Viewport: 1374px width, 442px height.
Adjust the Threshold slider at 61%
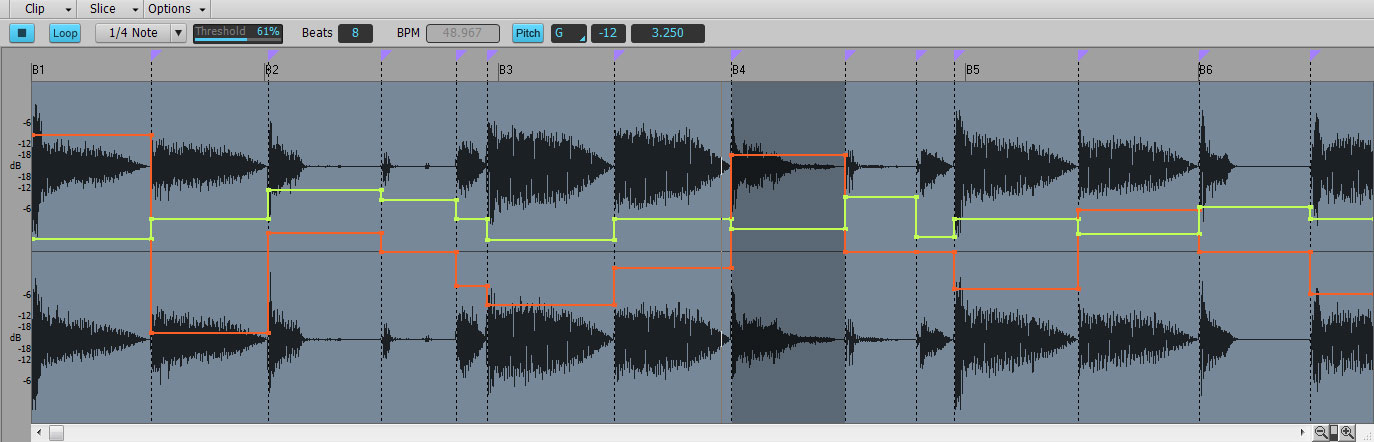click(238, 33)
